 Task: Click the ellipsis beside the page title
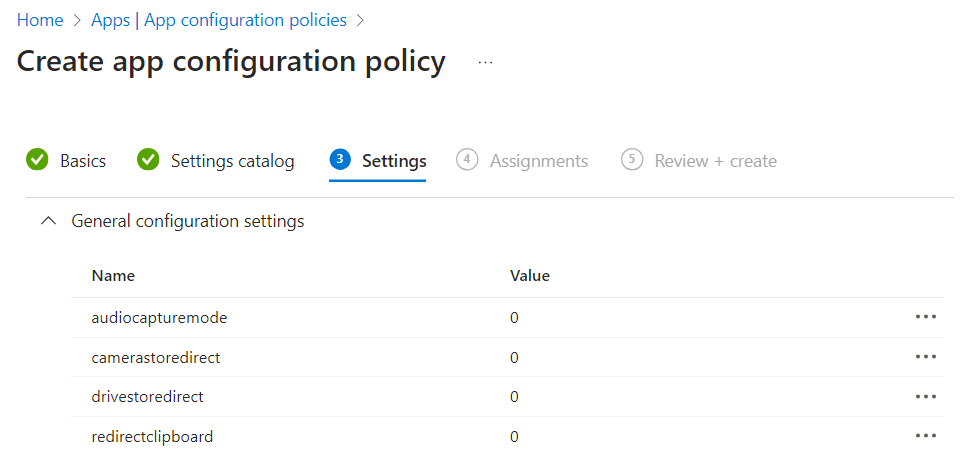tap(486, 62)
